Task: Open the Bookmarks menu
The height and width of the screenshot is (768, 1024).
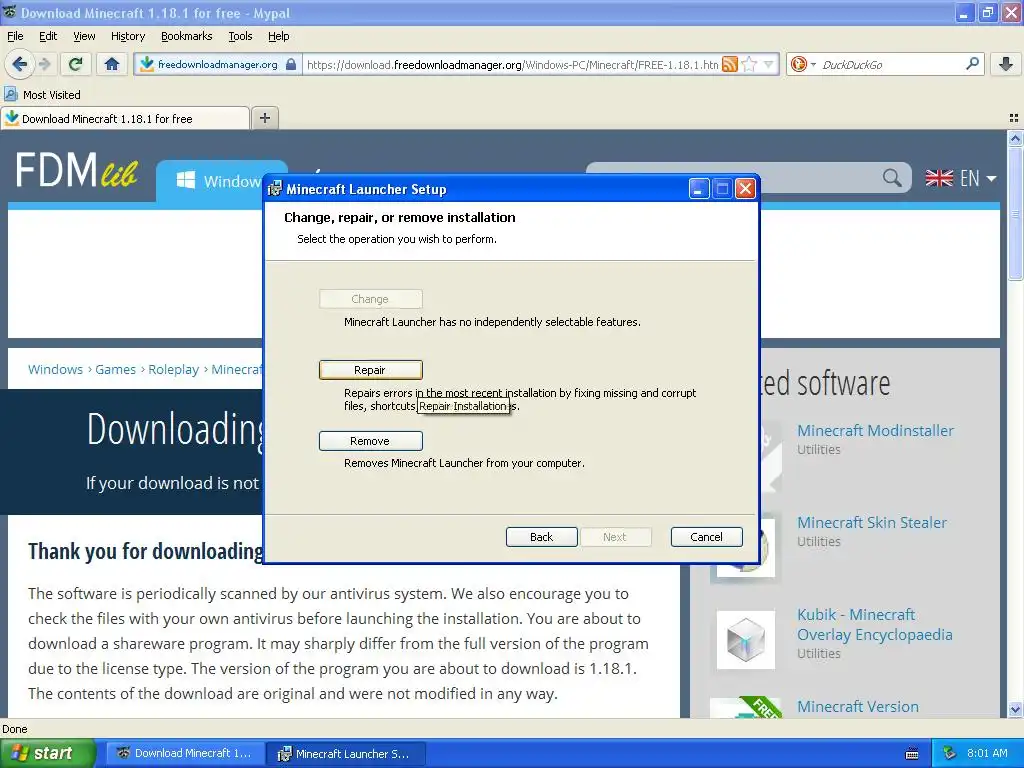Action: (186, 36)
